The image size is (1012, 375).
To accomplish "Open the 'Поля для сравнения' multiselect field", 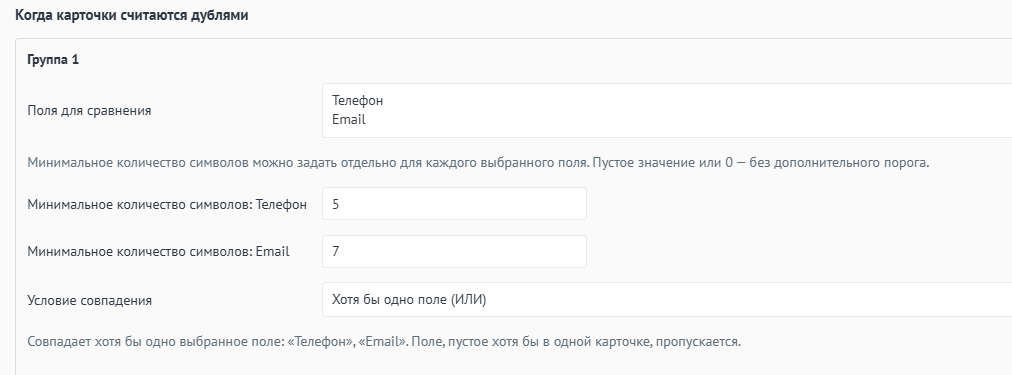I will pyautogui.click(x=667, y=110).
